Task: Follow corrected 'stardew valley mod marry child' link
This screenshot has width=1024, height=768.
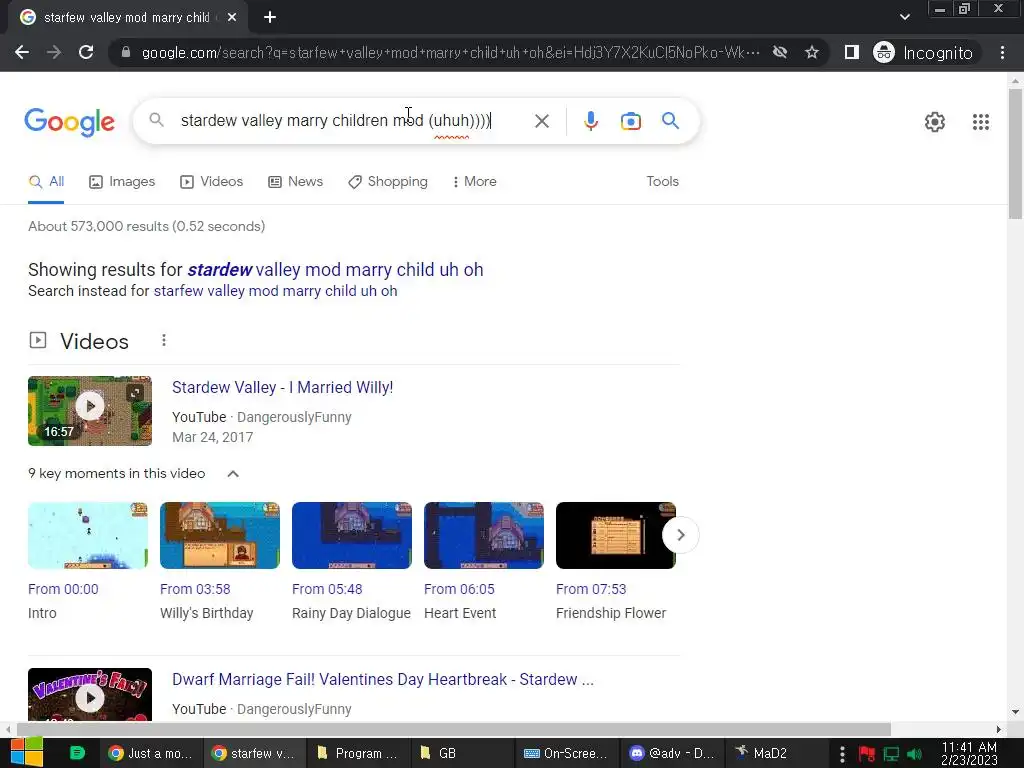Action: [x=335, y=270]
